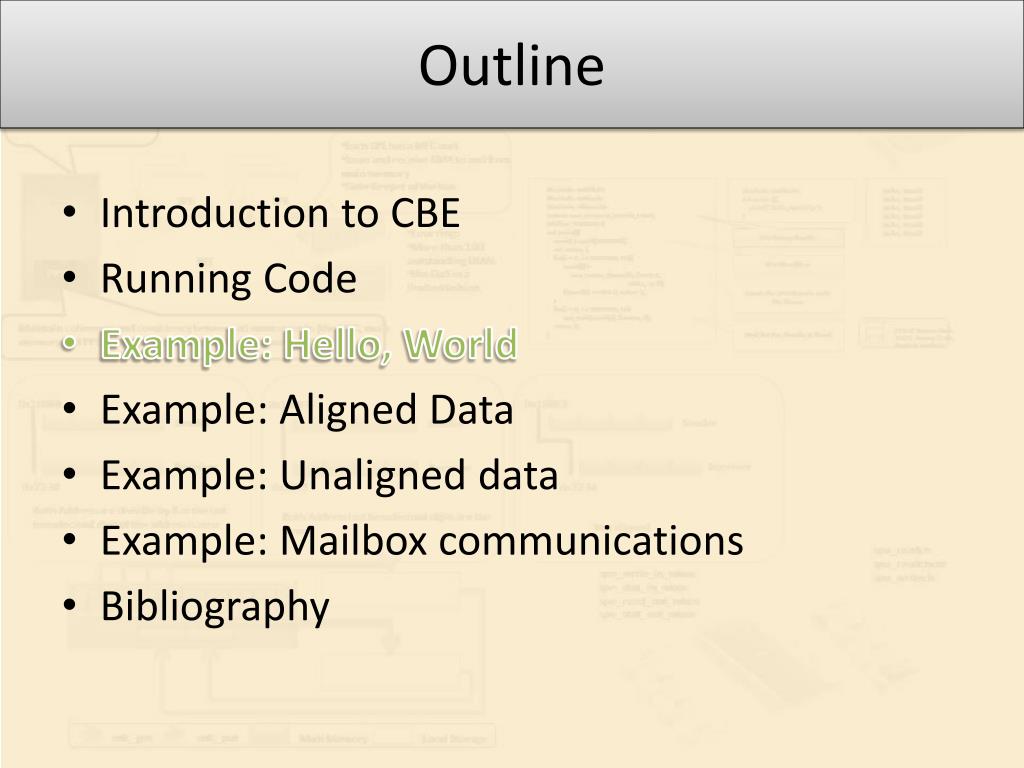Select the green bullet next to 'Hello, World'
Screen dimensions: 1024x768
[70, 344]
